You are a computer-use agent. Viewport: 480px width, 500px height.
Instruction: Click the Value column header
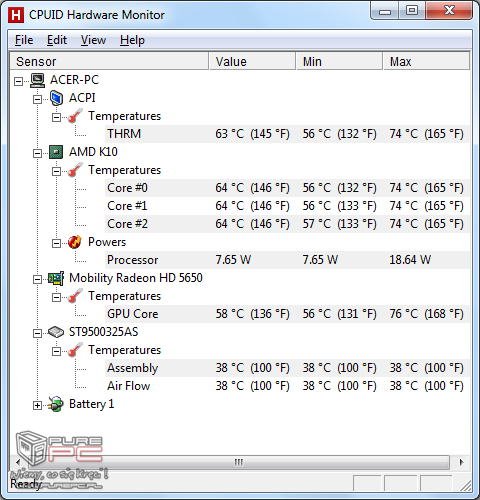(x=253, y=62)
